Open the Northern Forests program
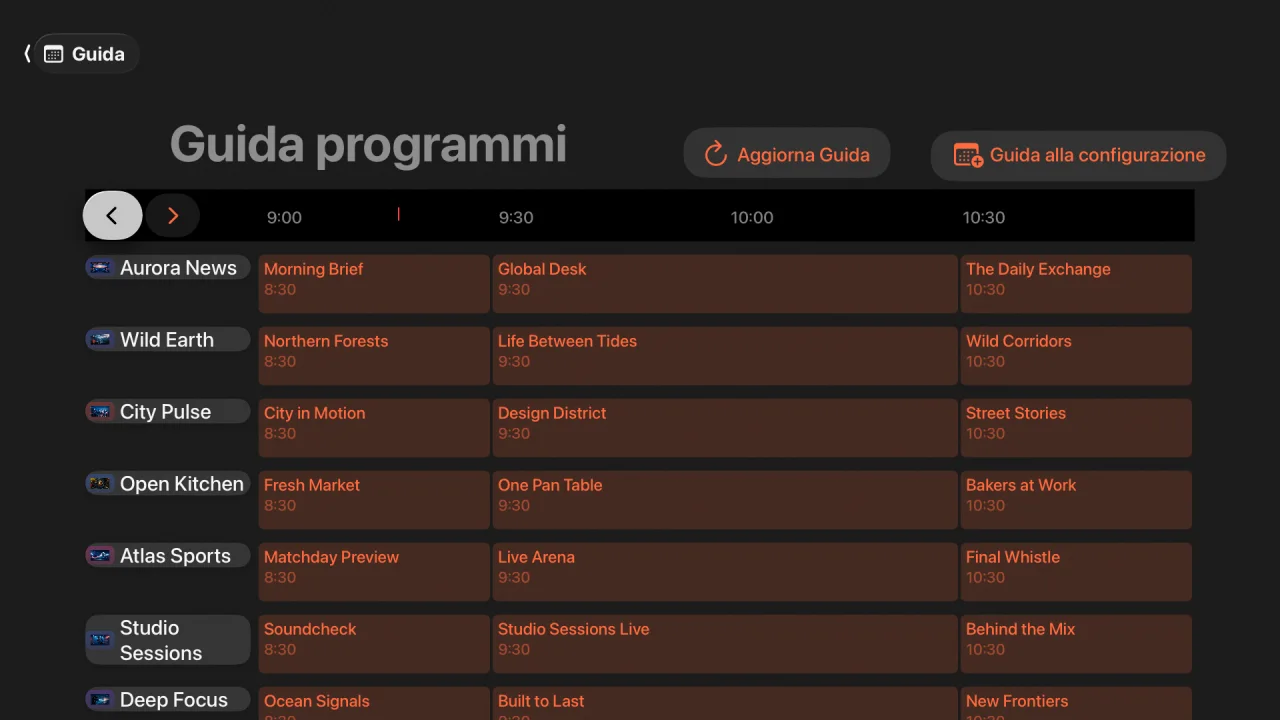This screenshot has width=1280, height=720. coord(374,356)
